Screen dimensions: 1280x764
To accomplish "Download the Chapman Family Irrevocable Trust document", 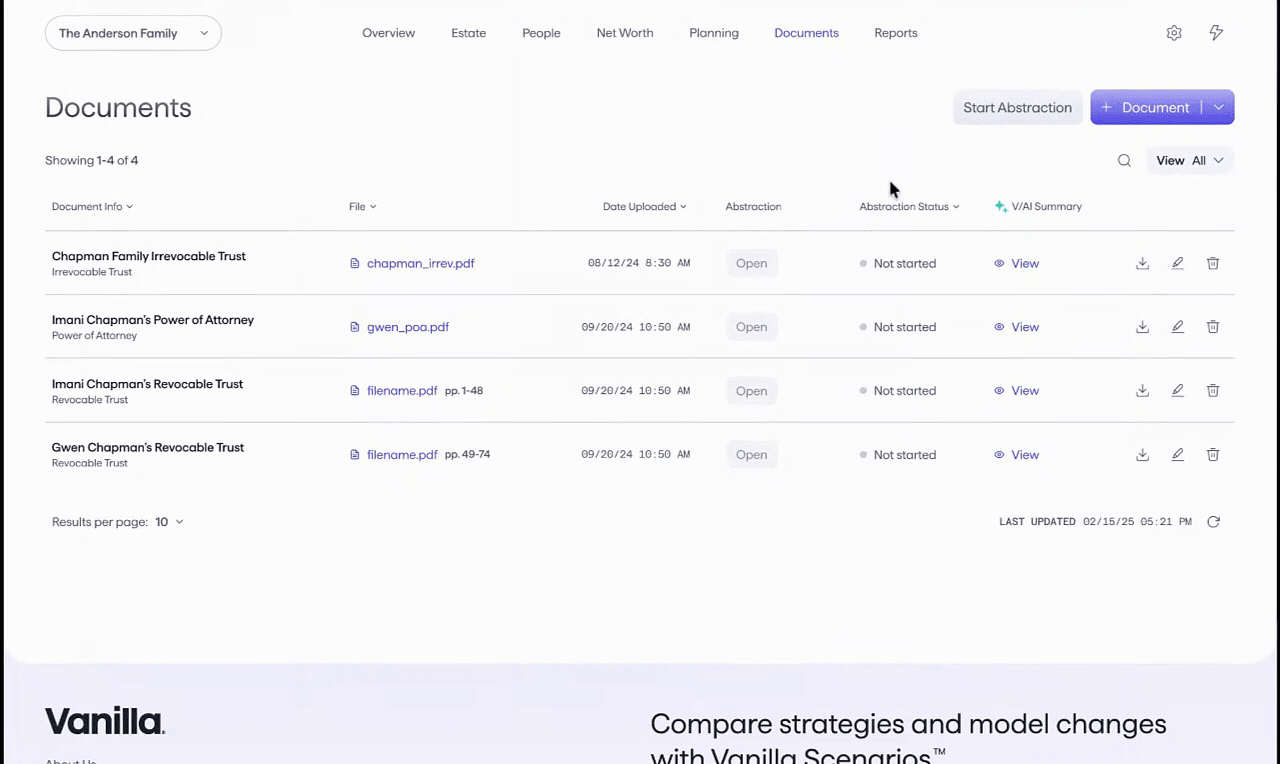I will pos(1142,264).
